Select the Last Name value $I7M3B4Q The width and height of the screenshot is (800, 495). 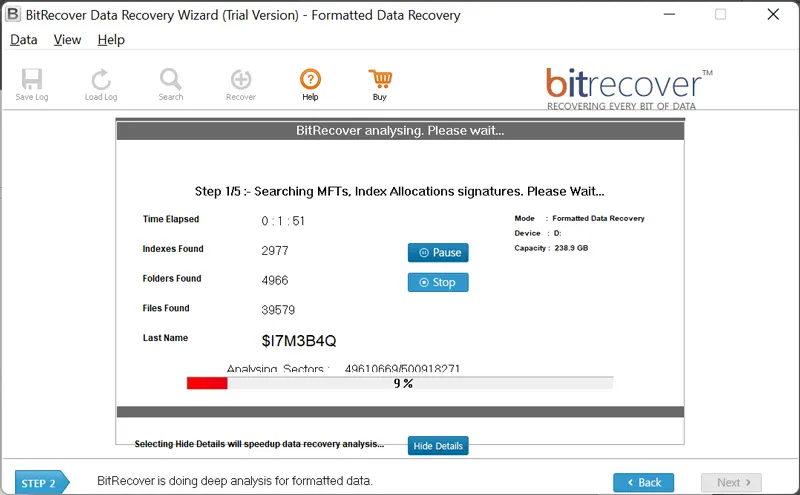click(299, 340)
